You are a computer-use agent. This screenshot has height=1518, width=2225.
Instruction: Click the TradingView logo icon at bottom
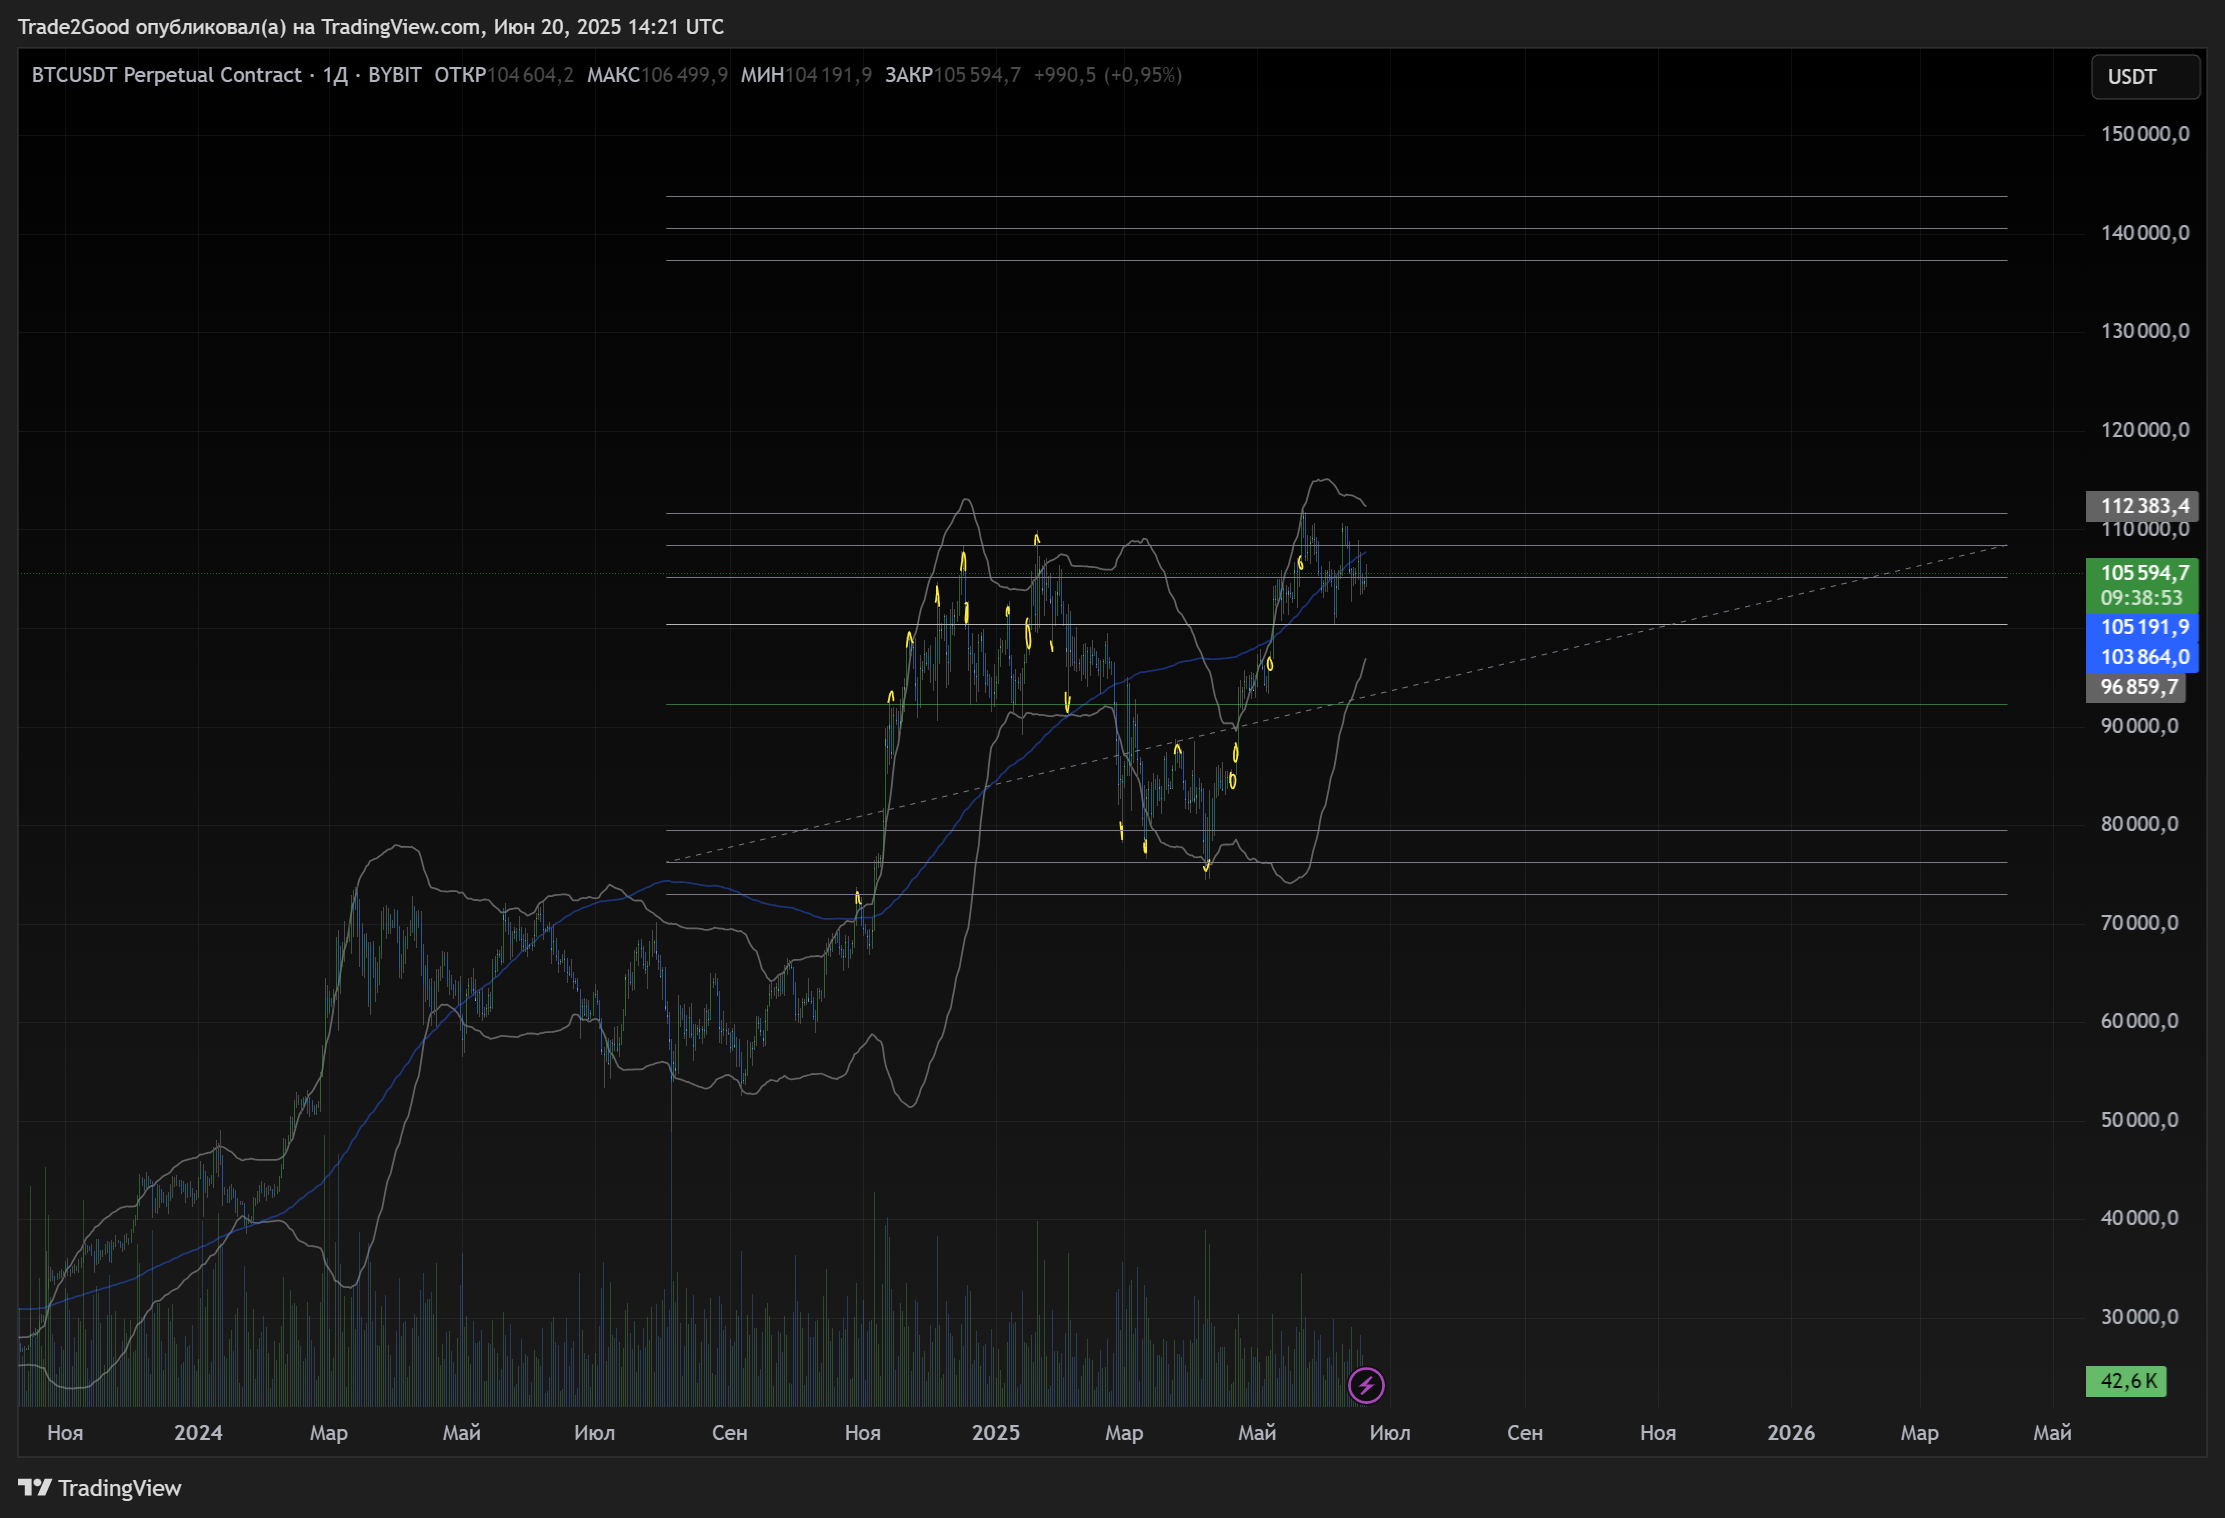tap(36, 1487)
